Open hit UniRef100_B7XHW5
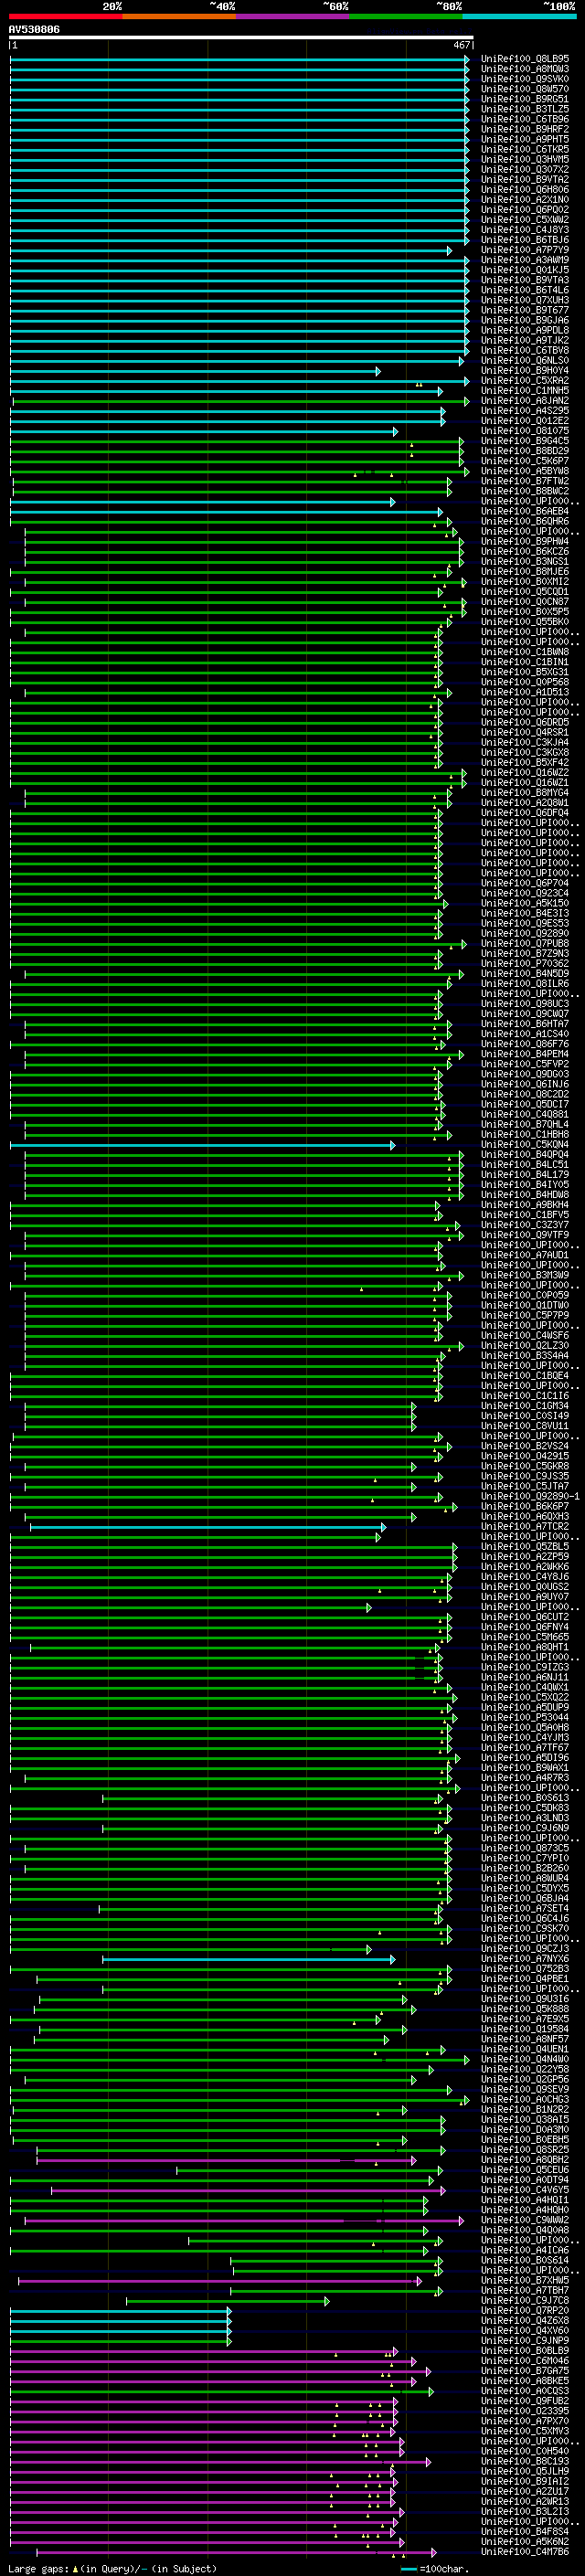The width and height of the screenshot is (585, 2576). 525,2281
